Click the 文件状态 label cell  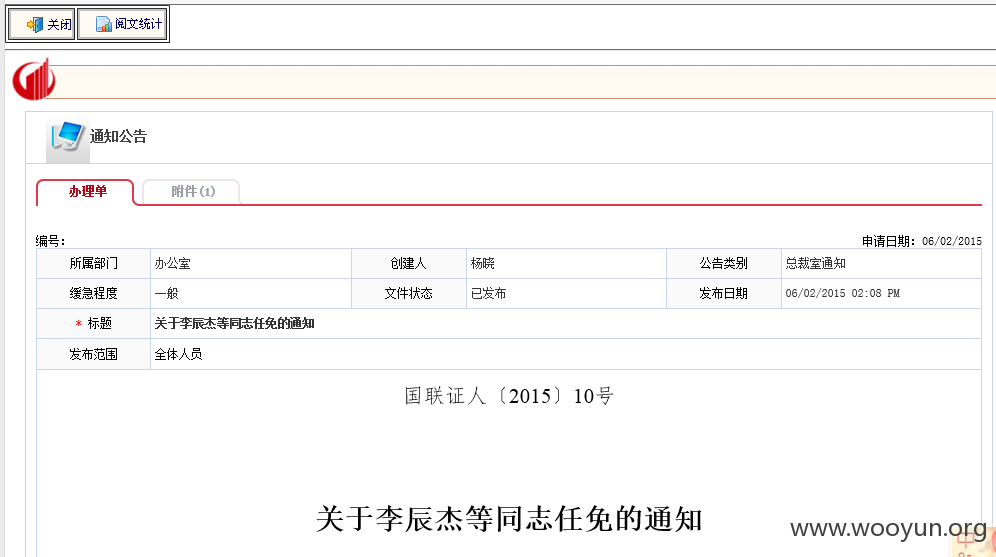(x=408, y=293)
